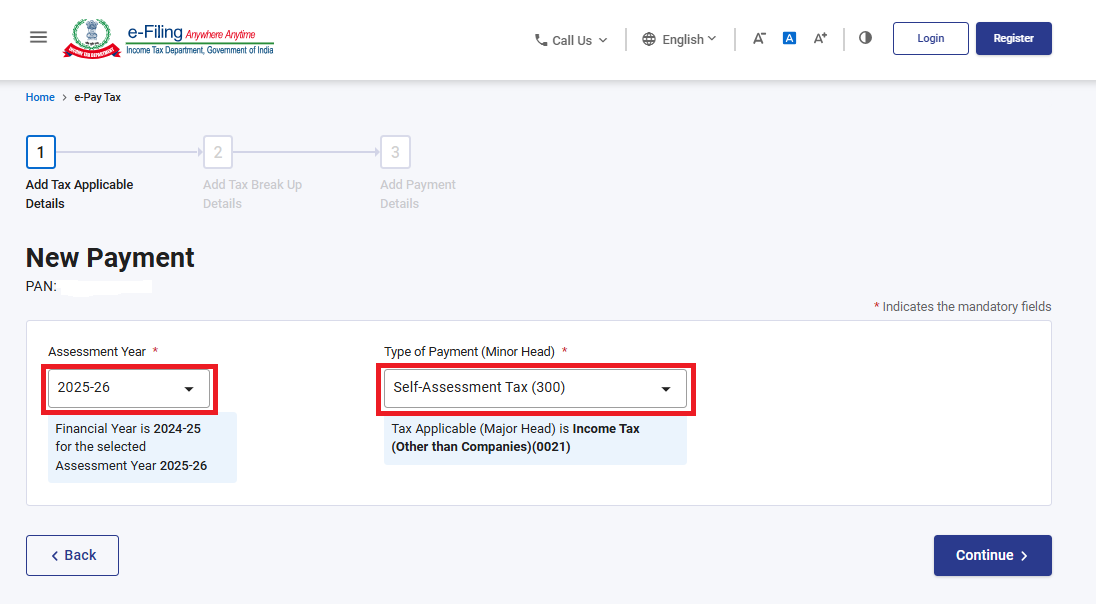1096x604 pixels.
Task: Select step 2 Add Tax Break Up Details
Action: [x=218, y=153]
